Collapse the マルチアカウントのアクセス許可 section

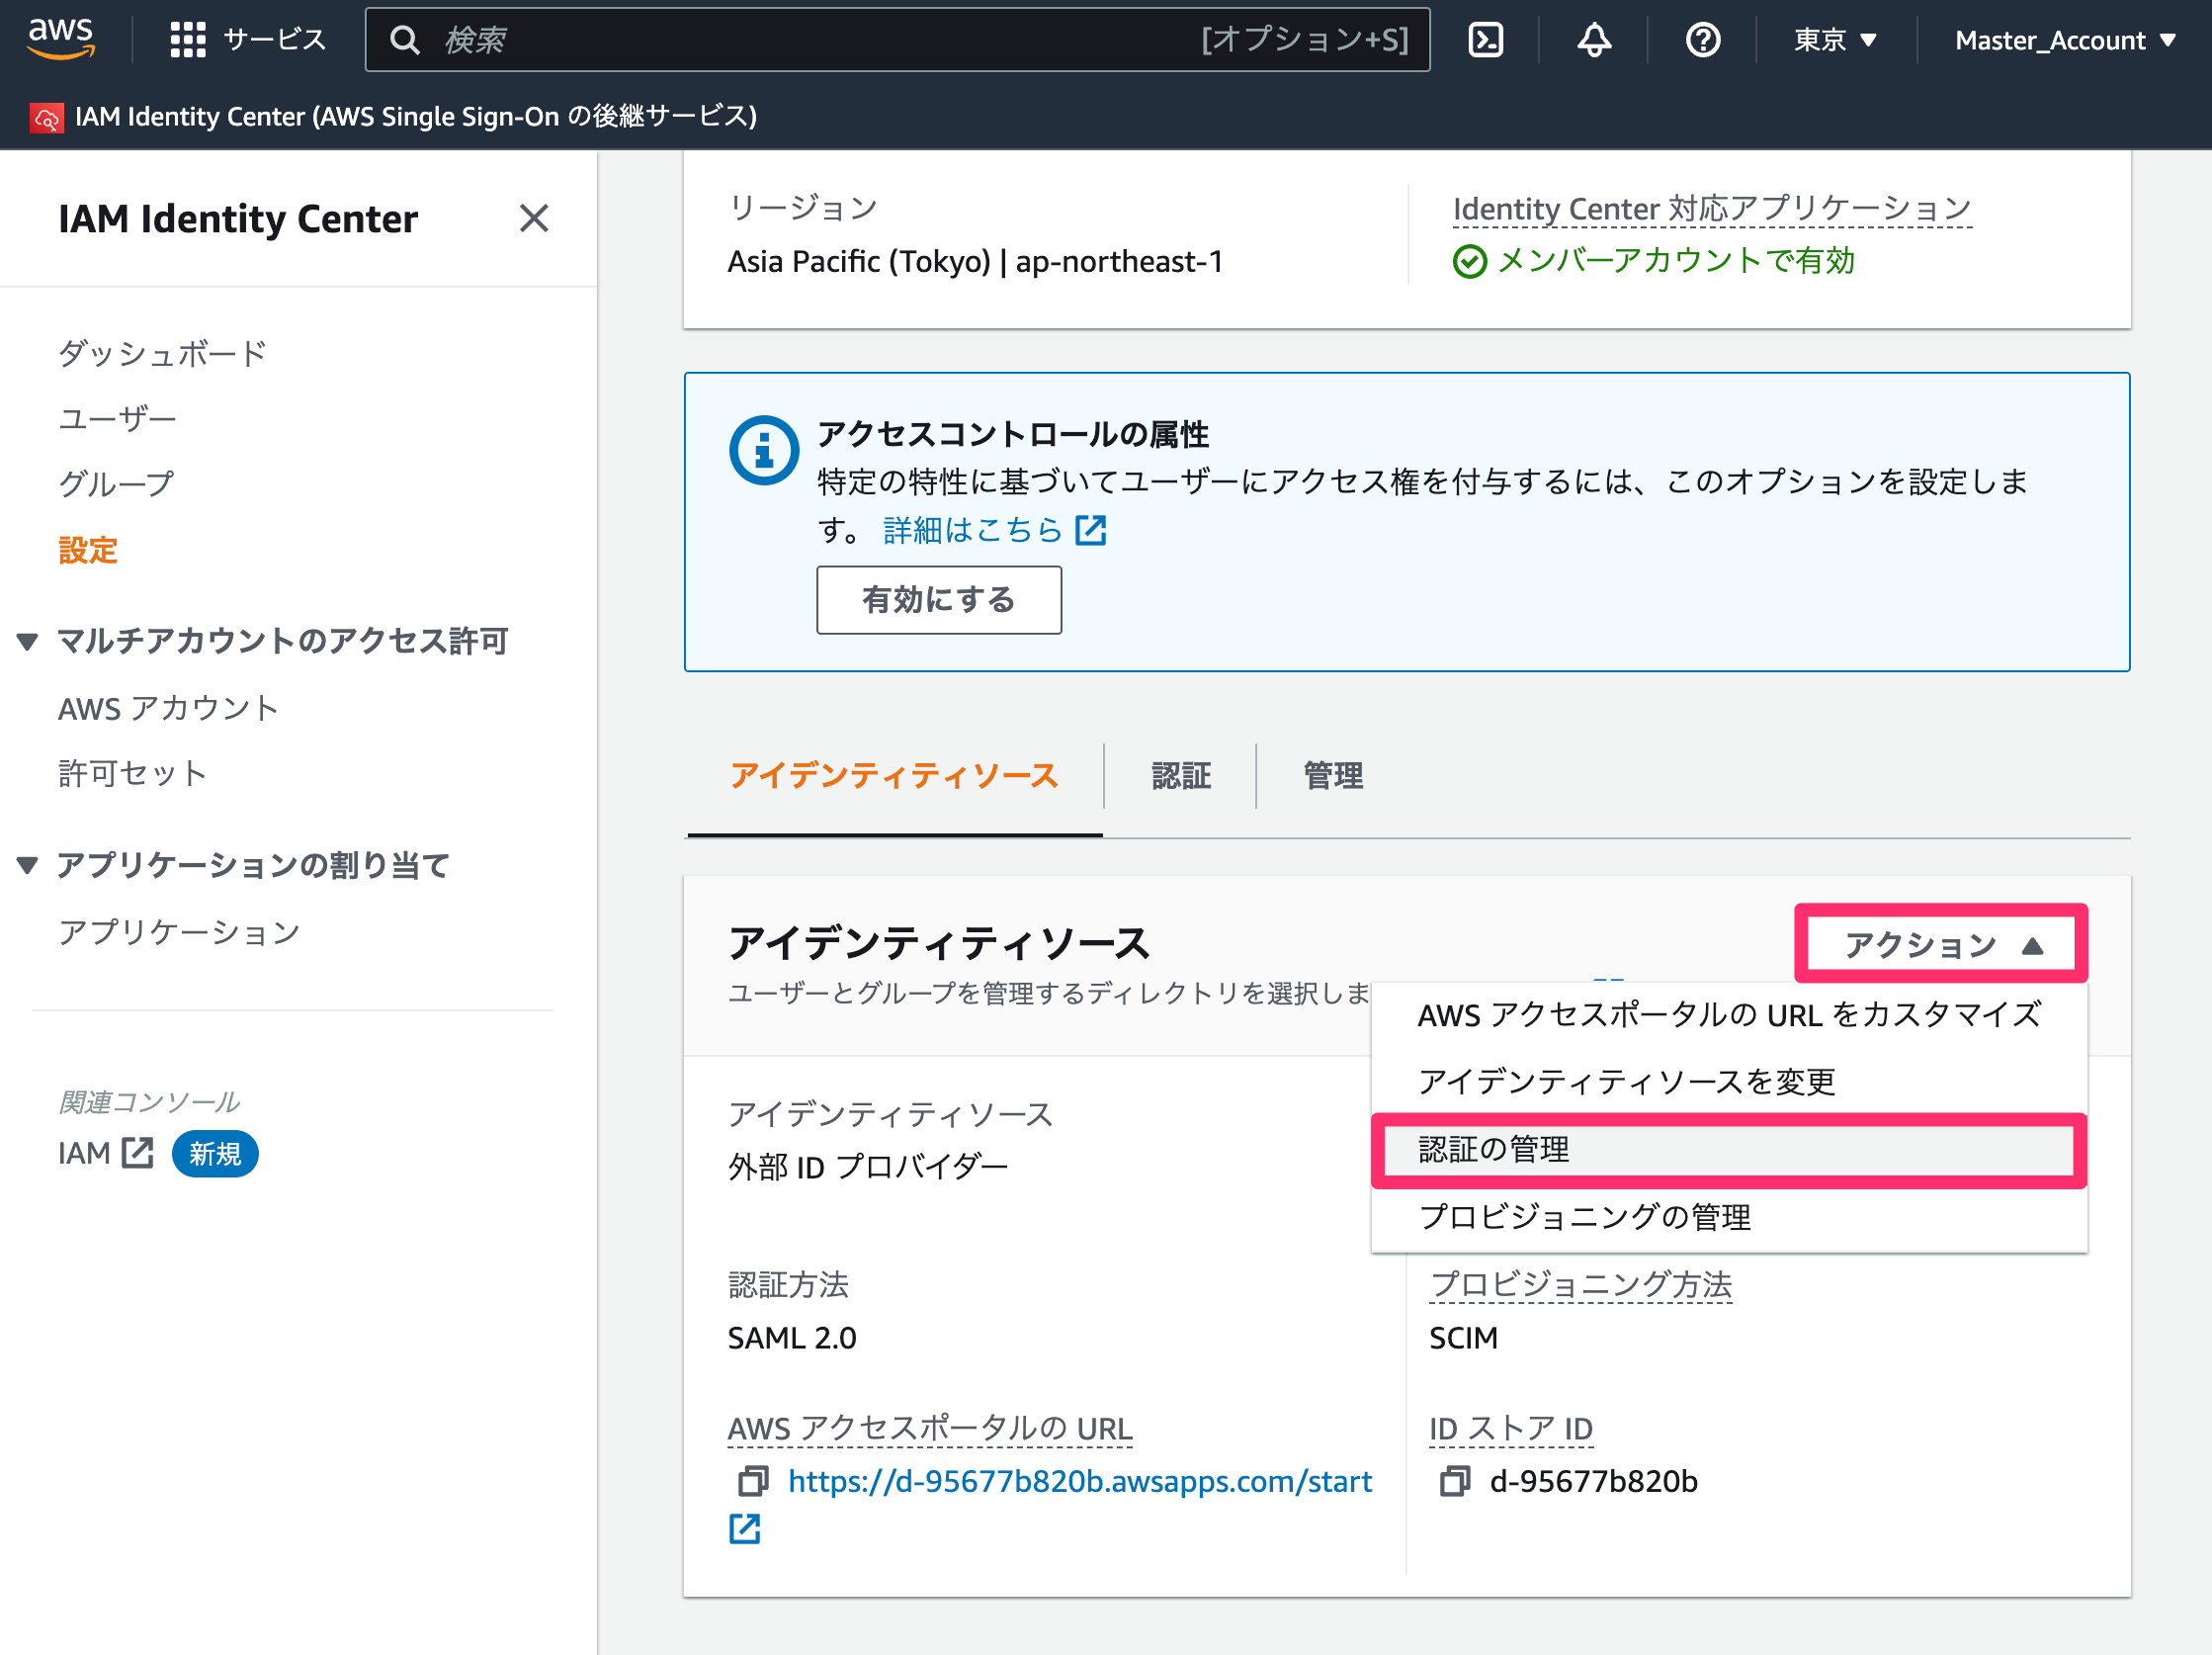click(x=28, y=641)
